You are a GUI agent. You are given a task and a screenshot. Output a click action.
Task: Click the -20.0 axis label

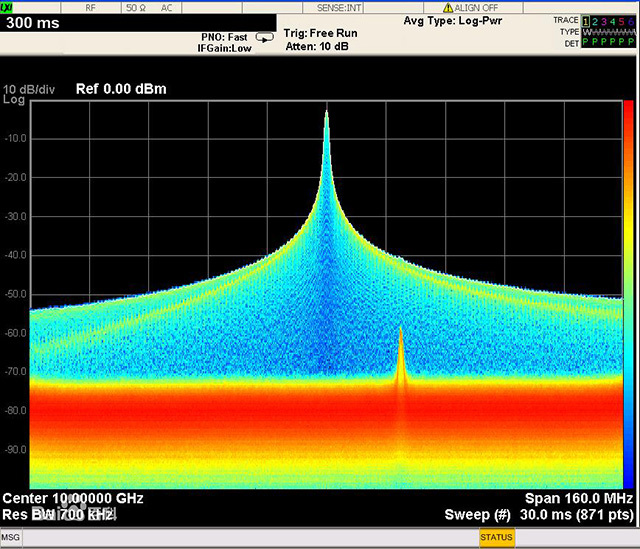[16, 178]
